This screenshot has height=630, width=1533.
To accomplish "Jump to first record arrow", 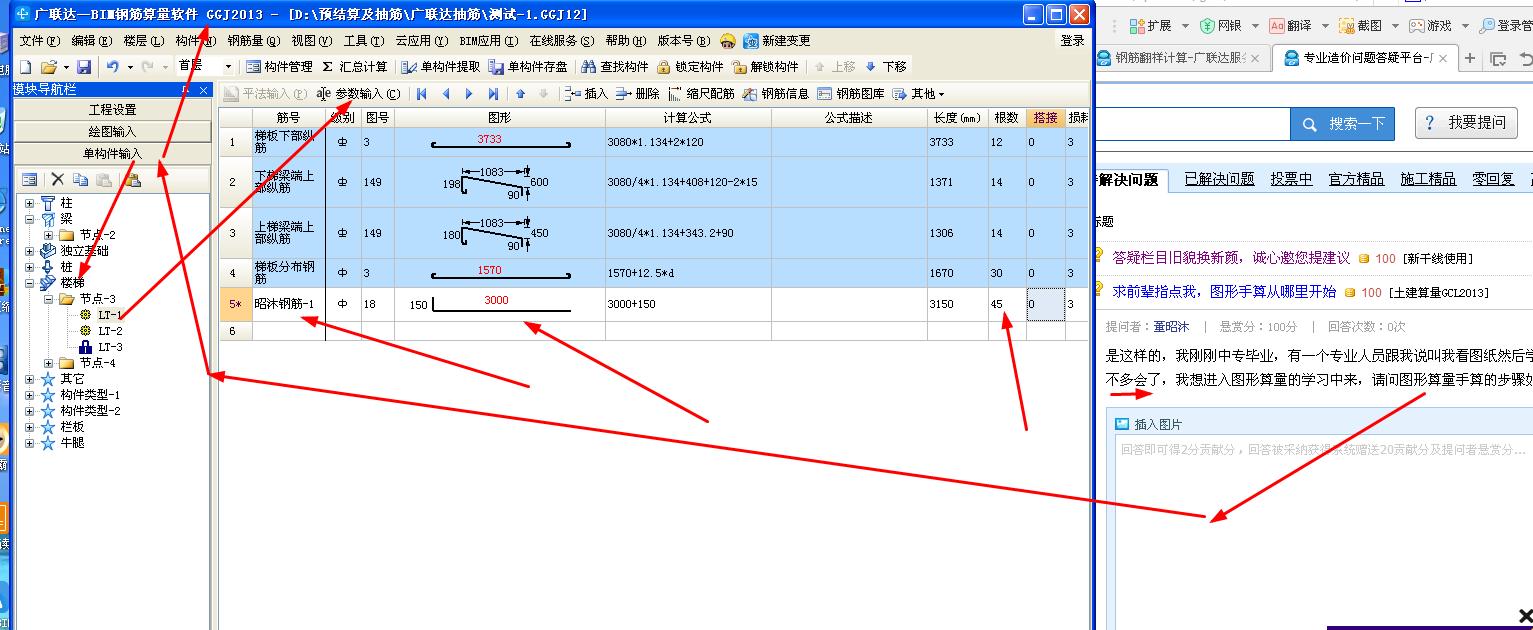I will [422, 94].
